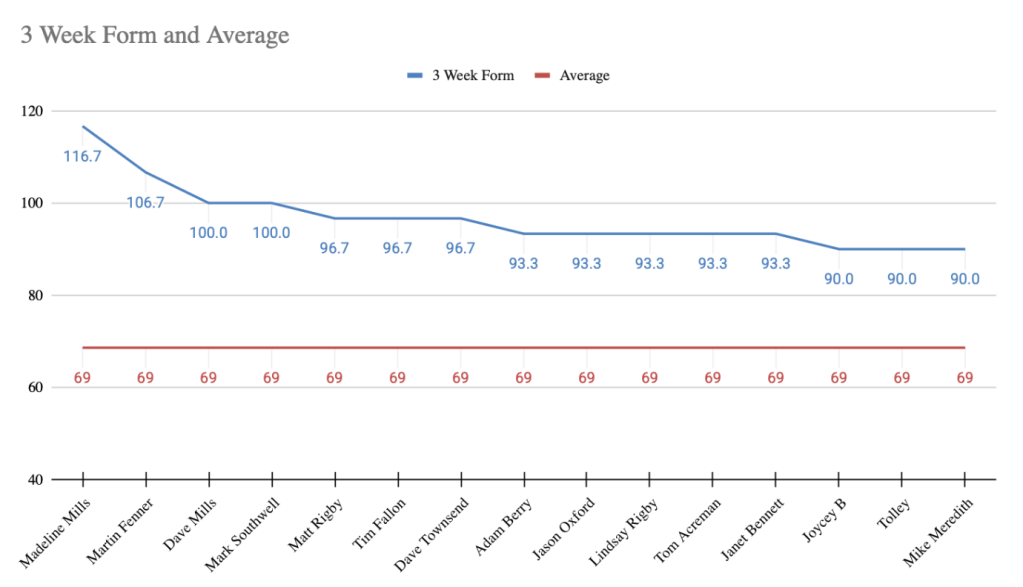Click the 106.7 data label
The width and height of the screenshot is (1023, 587).
(146, 202)
